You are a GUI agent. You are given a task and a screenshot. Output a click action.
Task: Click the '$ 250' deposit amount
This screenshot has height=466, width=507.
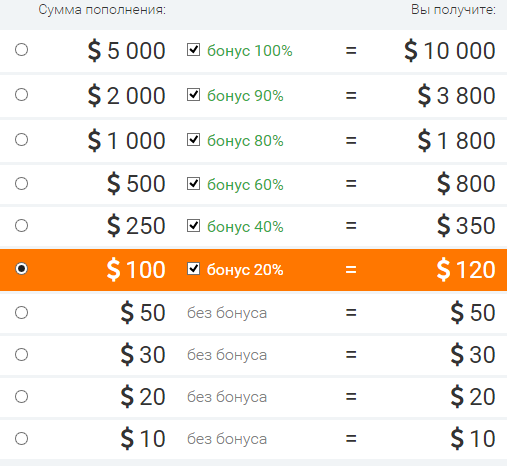[x=136, y=226]
